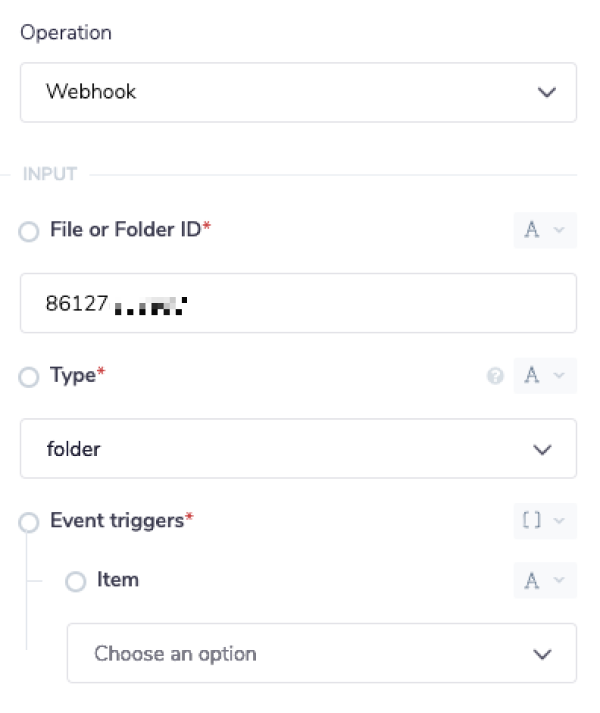
Task: Click the help icon beside Type
Action: pyautogui.click(x=494, y=377)
